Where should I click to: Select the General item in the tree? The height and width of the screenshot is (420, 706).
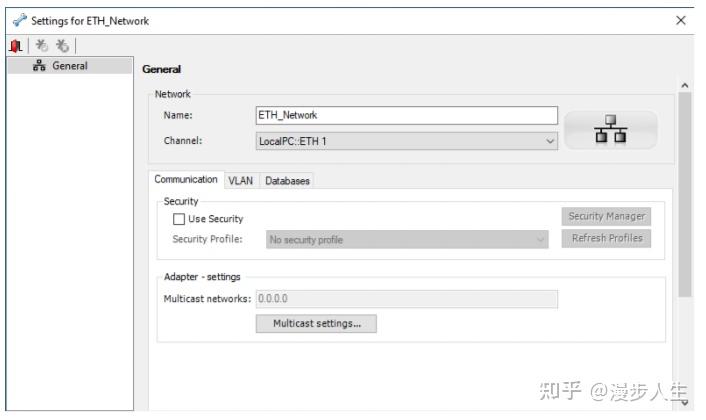[69, 66]
